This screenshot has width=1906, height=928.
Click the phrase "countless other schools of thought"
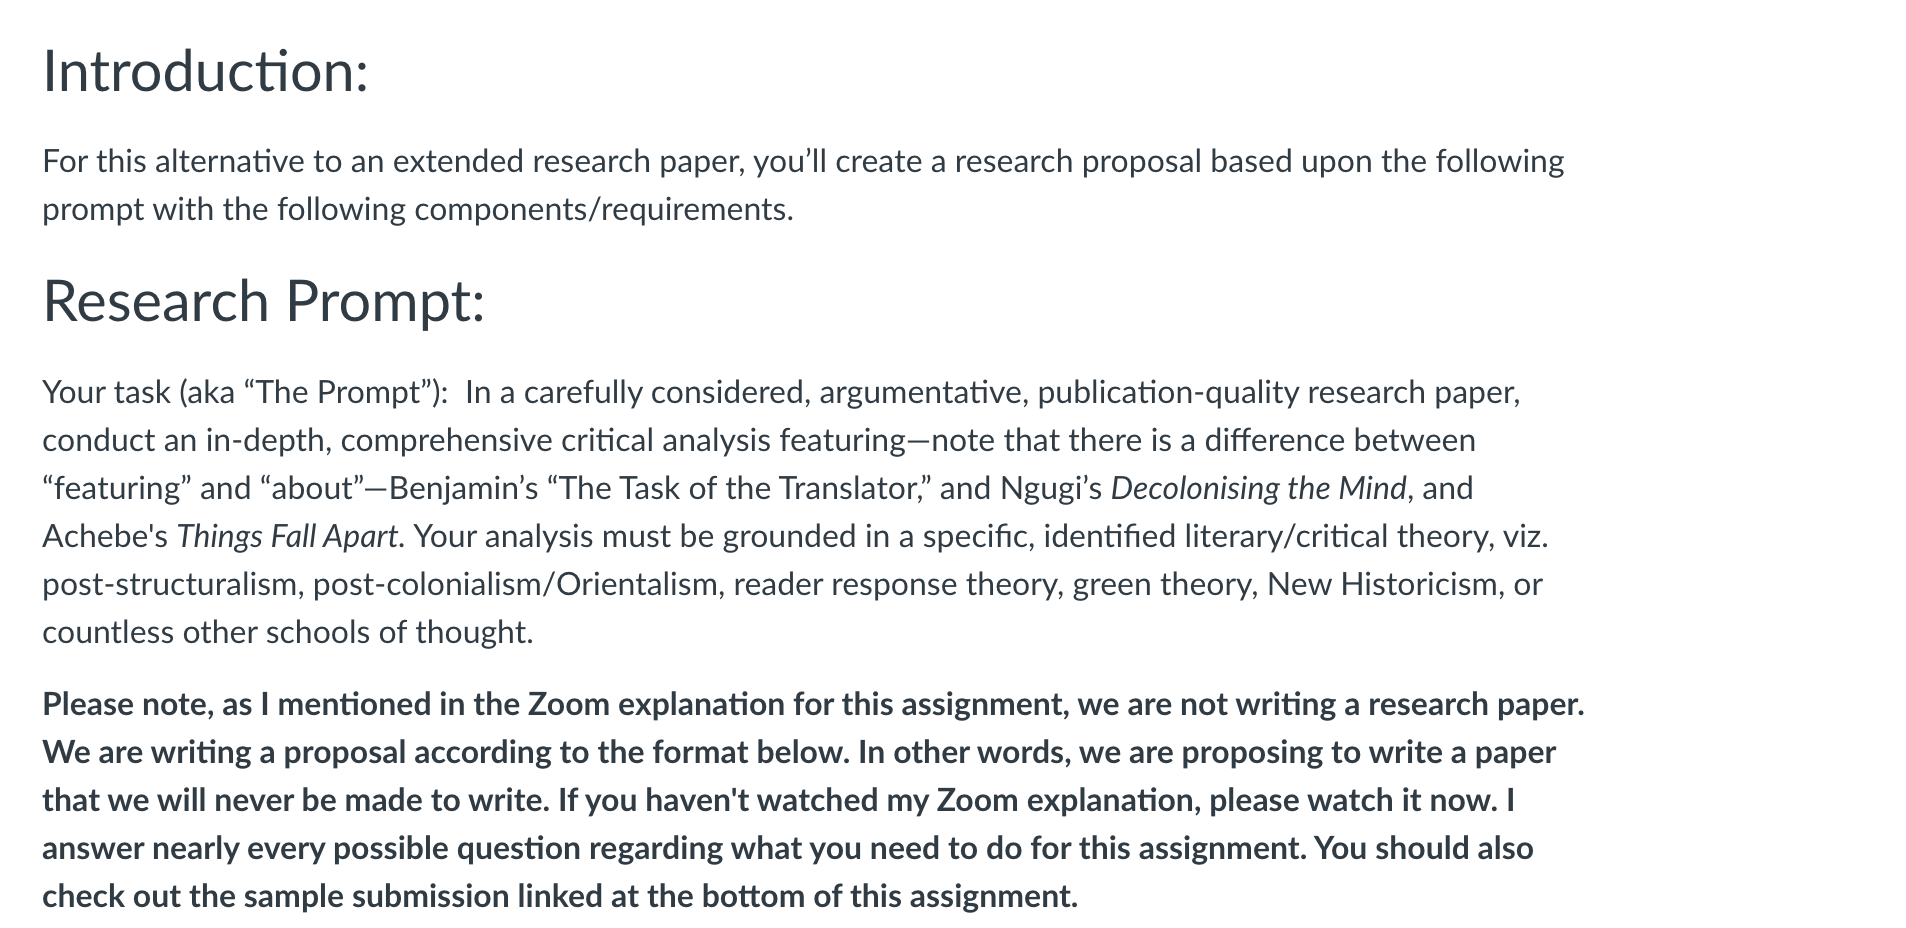[285, 632]
